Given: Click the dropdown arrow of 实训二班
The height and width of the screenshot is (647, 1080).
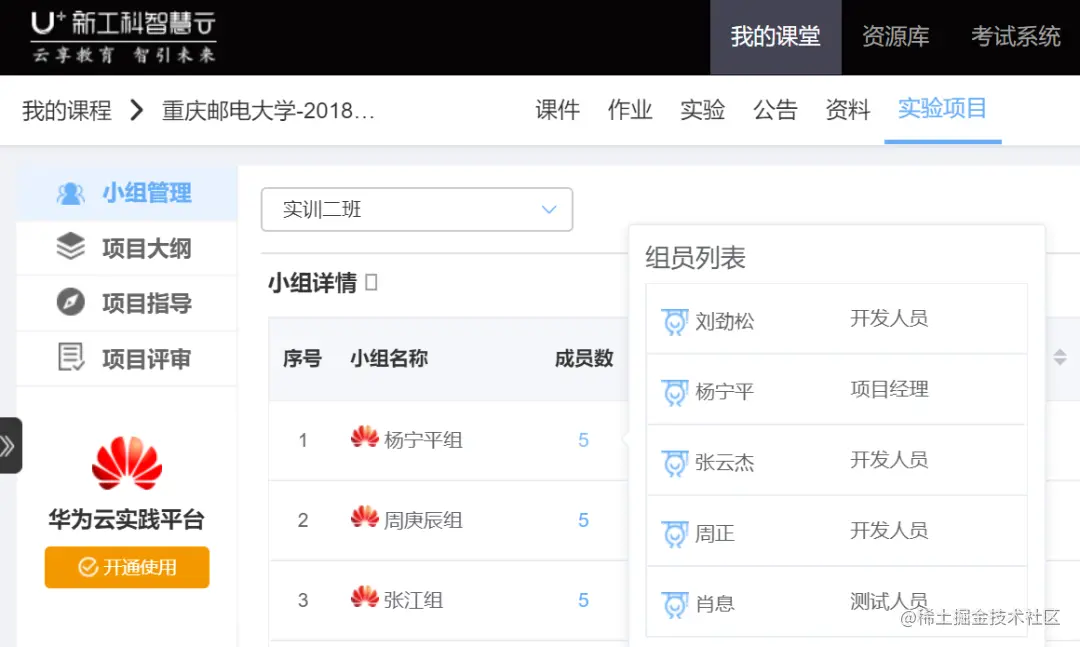Looking at the screenshot, I should (549, 209).
